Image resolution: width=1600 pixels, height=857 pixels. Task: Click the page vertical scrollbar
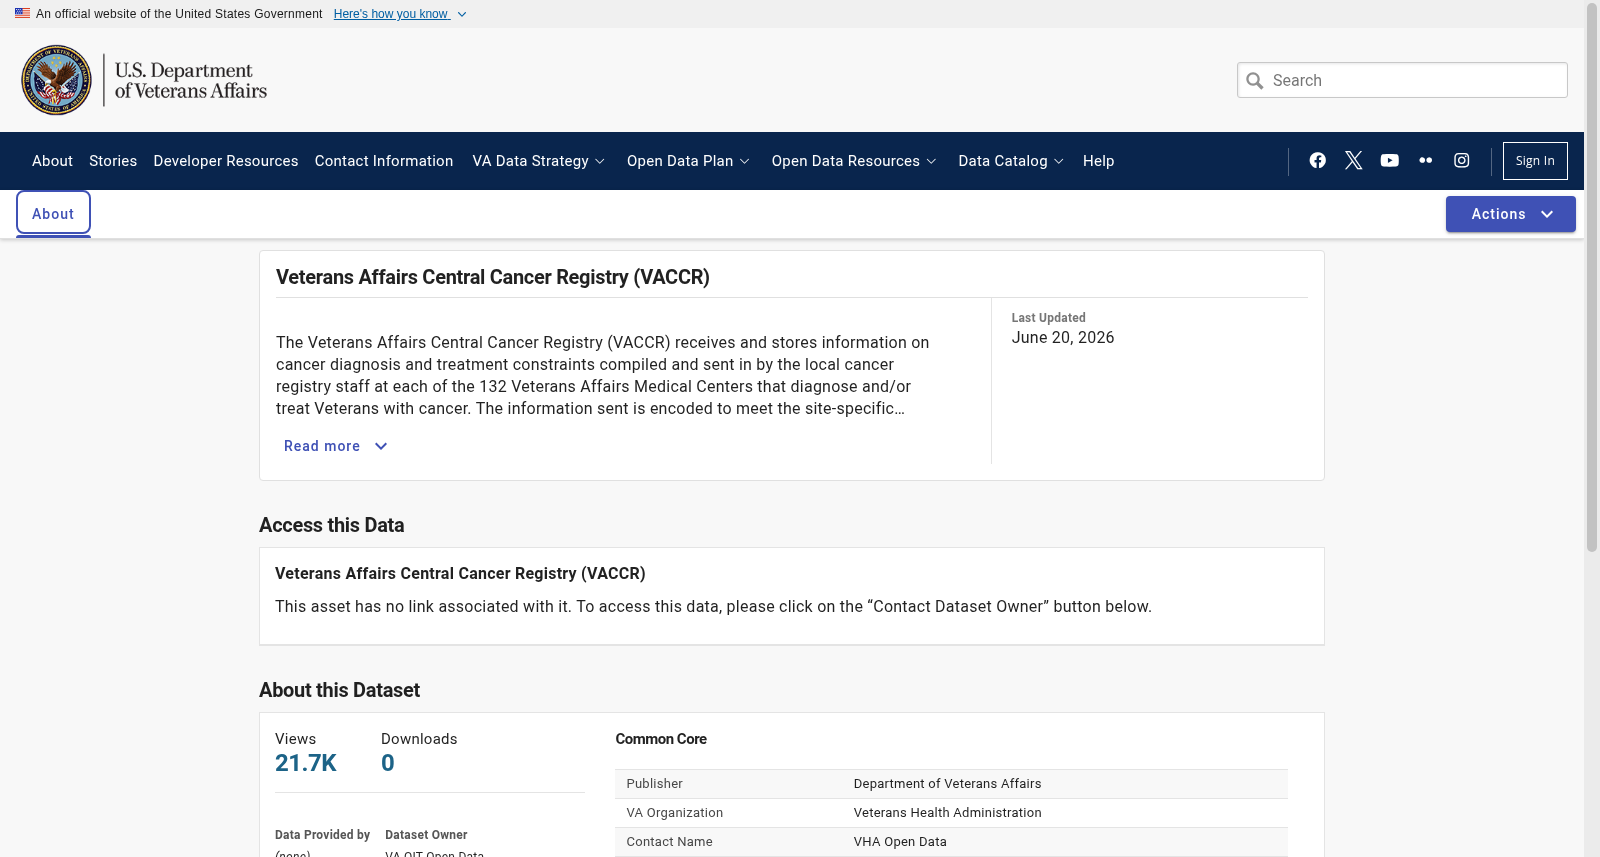1592,276
